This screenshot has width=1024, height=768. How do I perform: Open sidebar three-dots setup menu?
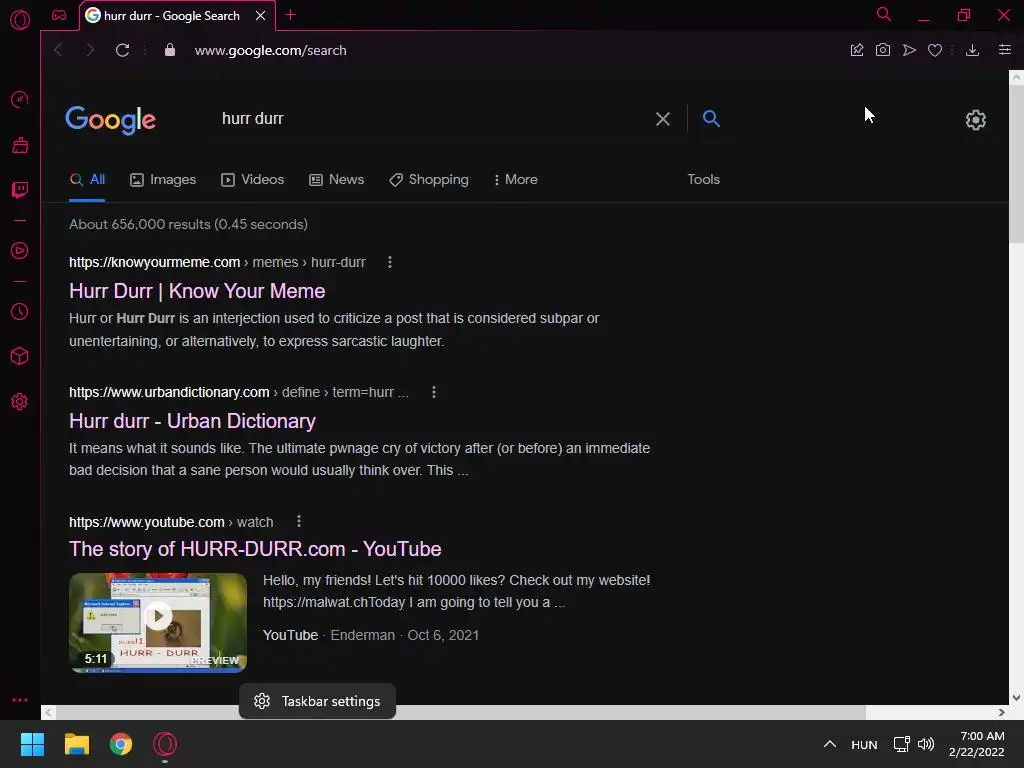click(20, 699)
